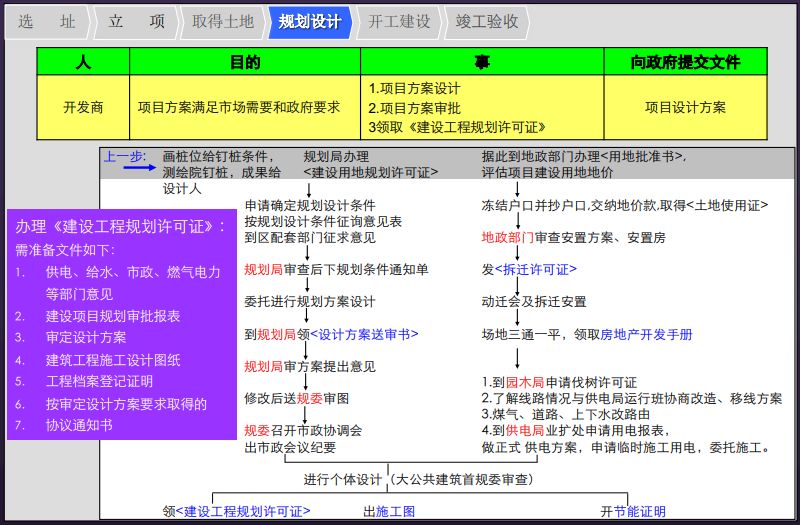Viewport: 800px width, 525px height.
Task: Click the 上一步 previous step link
Action: (124, 157)
